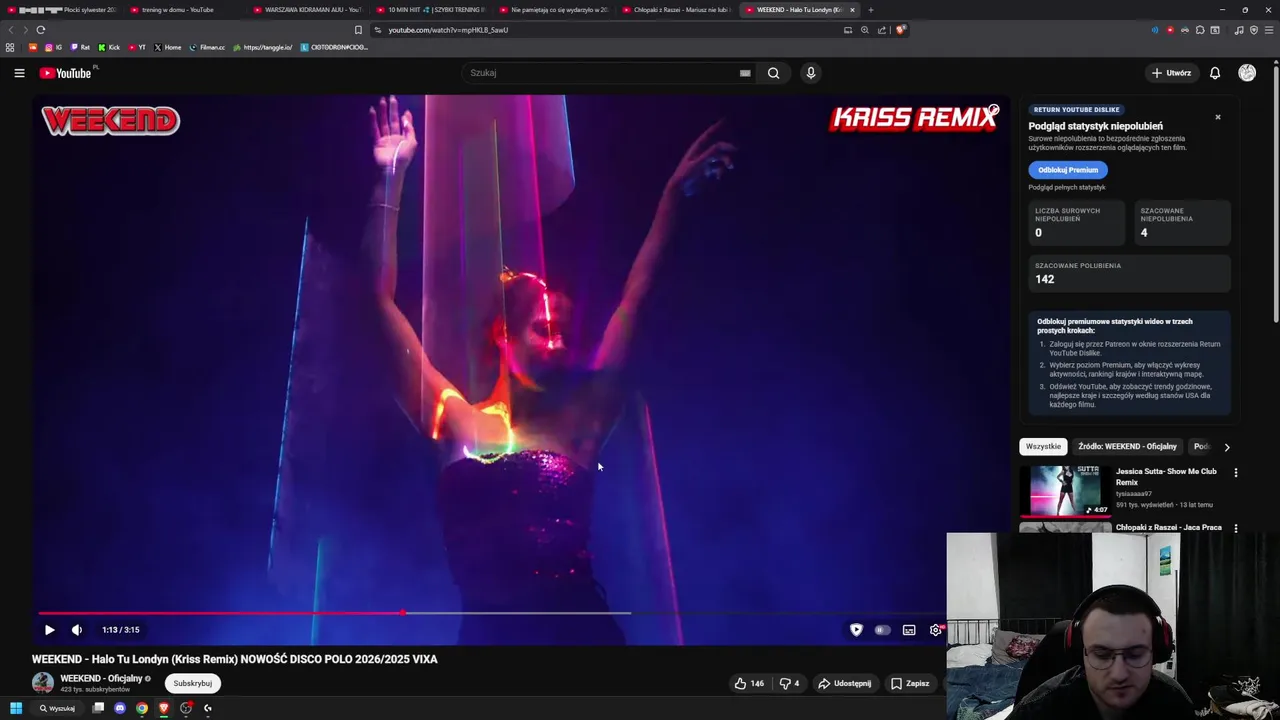Viewport: 1280px width, 720px height.
Task: Open Windows taskbar search Wyszukaj
Action: click(x=57, y=708)
